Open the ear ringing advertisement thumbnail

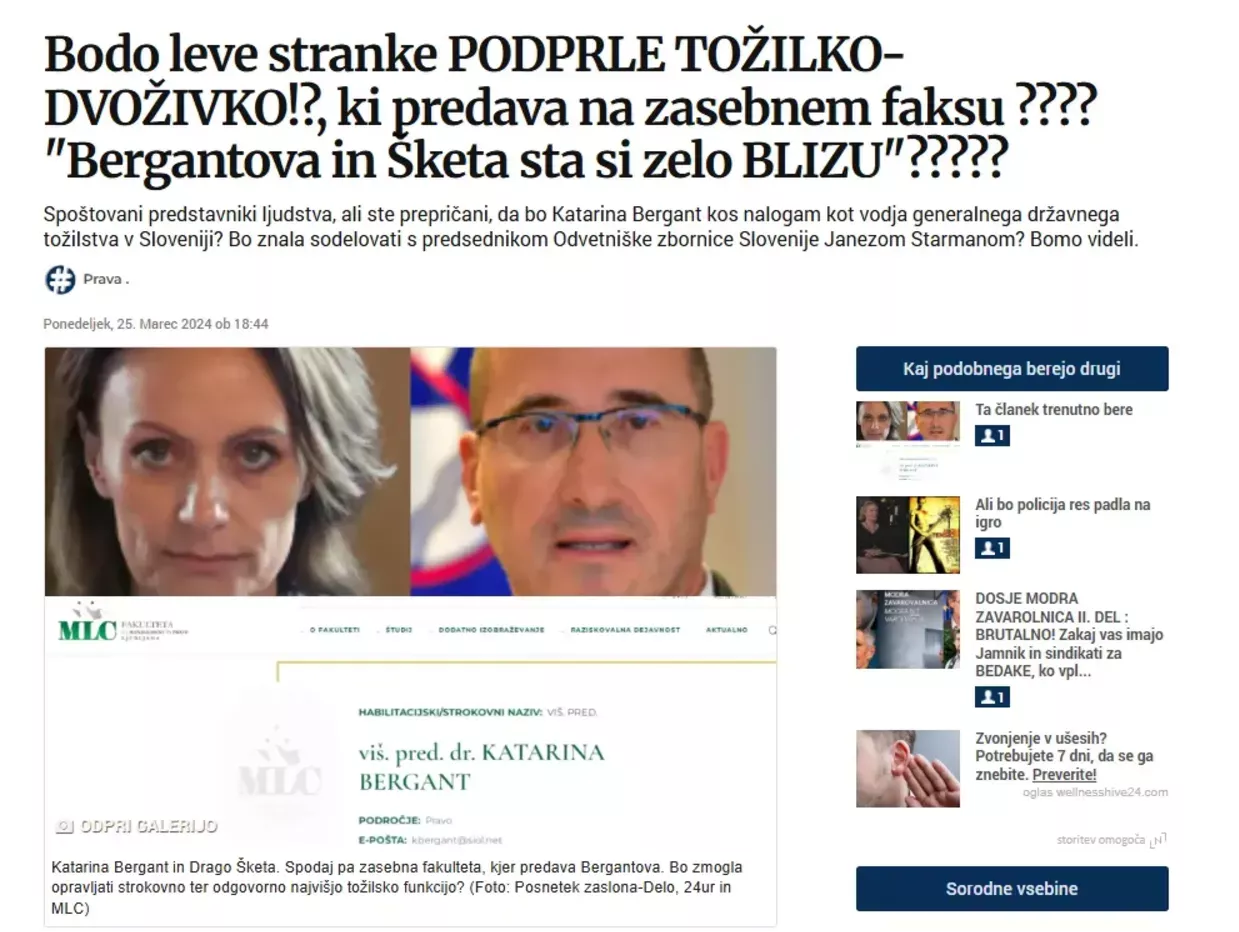pos(908,768)
